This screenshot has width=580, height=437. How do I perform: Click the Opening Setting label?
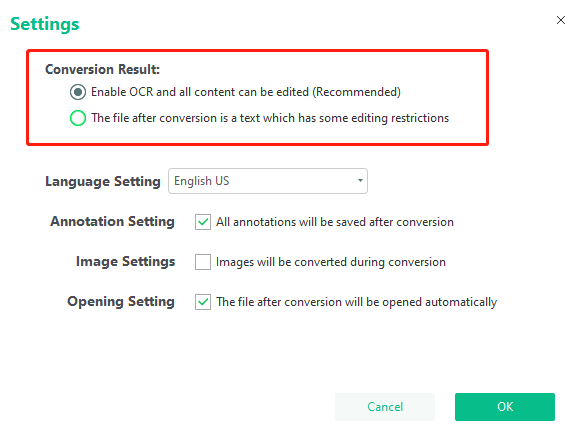(121, 301)
